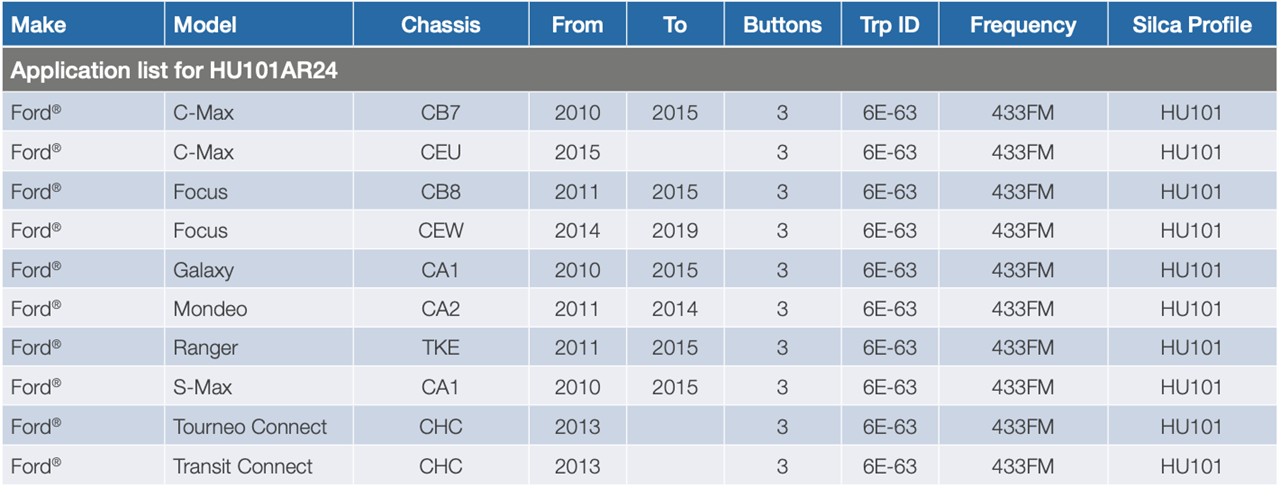Click the Mondeo model cell
This screenshot has width=1280, height=487.
tap(259, 309)
